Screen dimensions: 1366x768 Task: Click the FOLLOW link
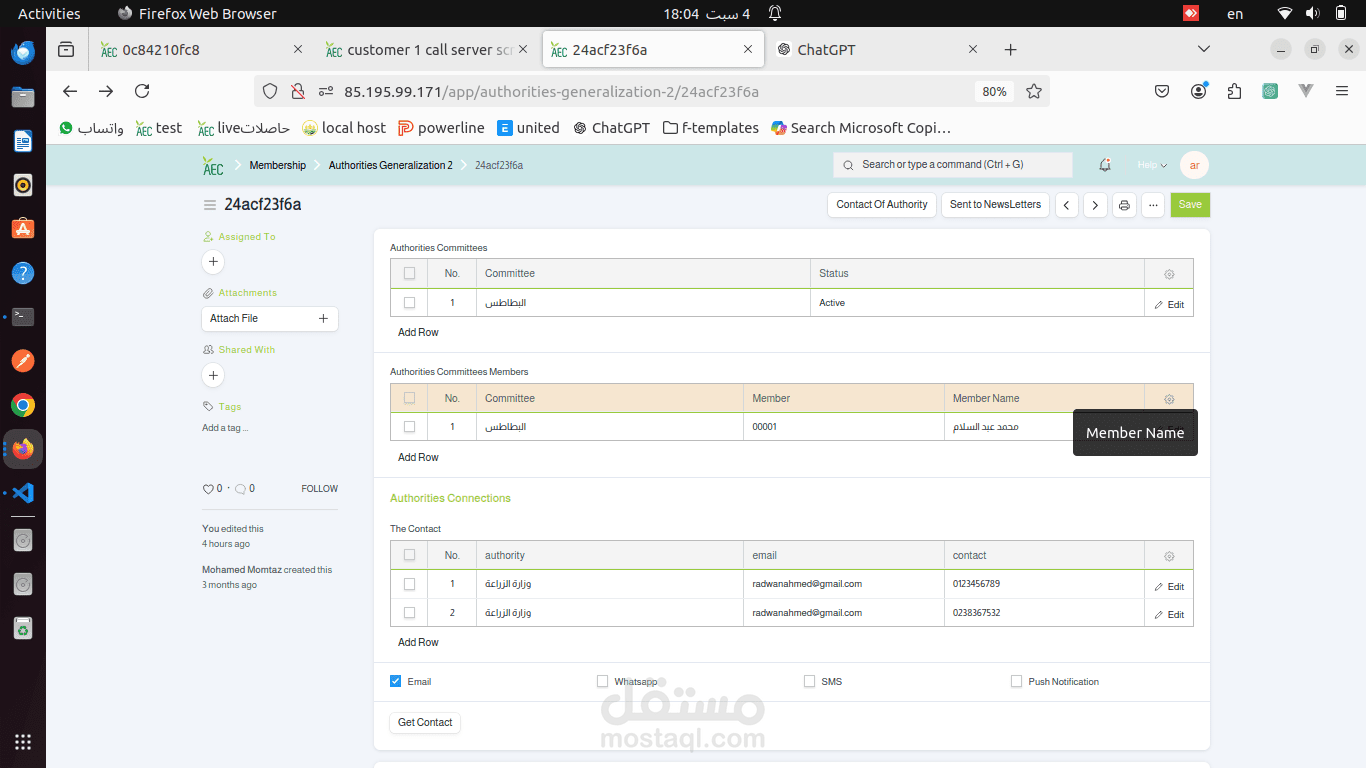(x=320, y=489)
